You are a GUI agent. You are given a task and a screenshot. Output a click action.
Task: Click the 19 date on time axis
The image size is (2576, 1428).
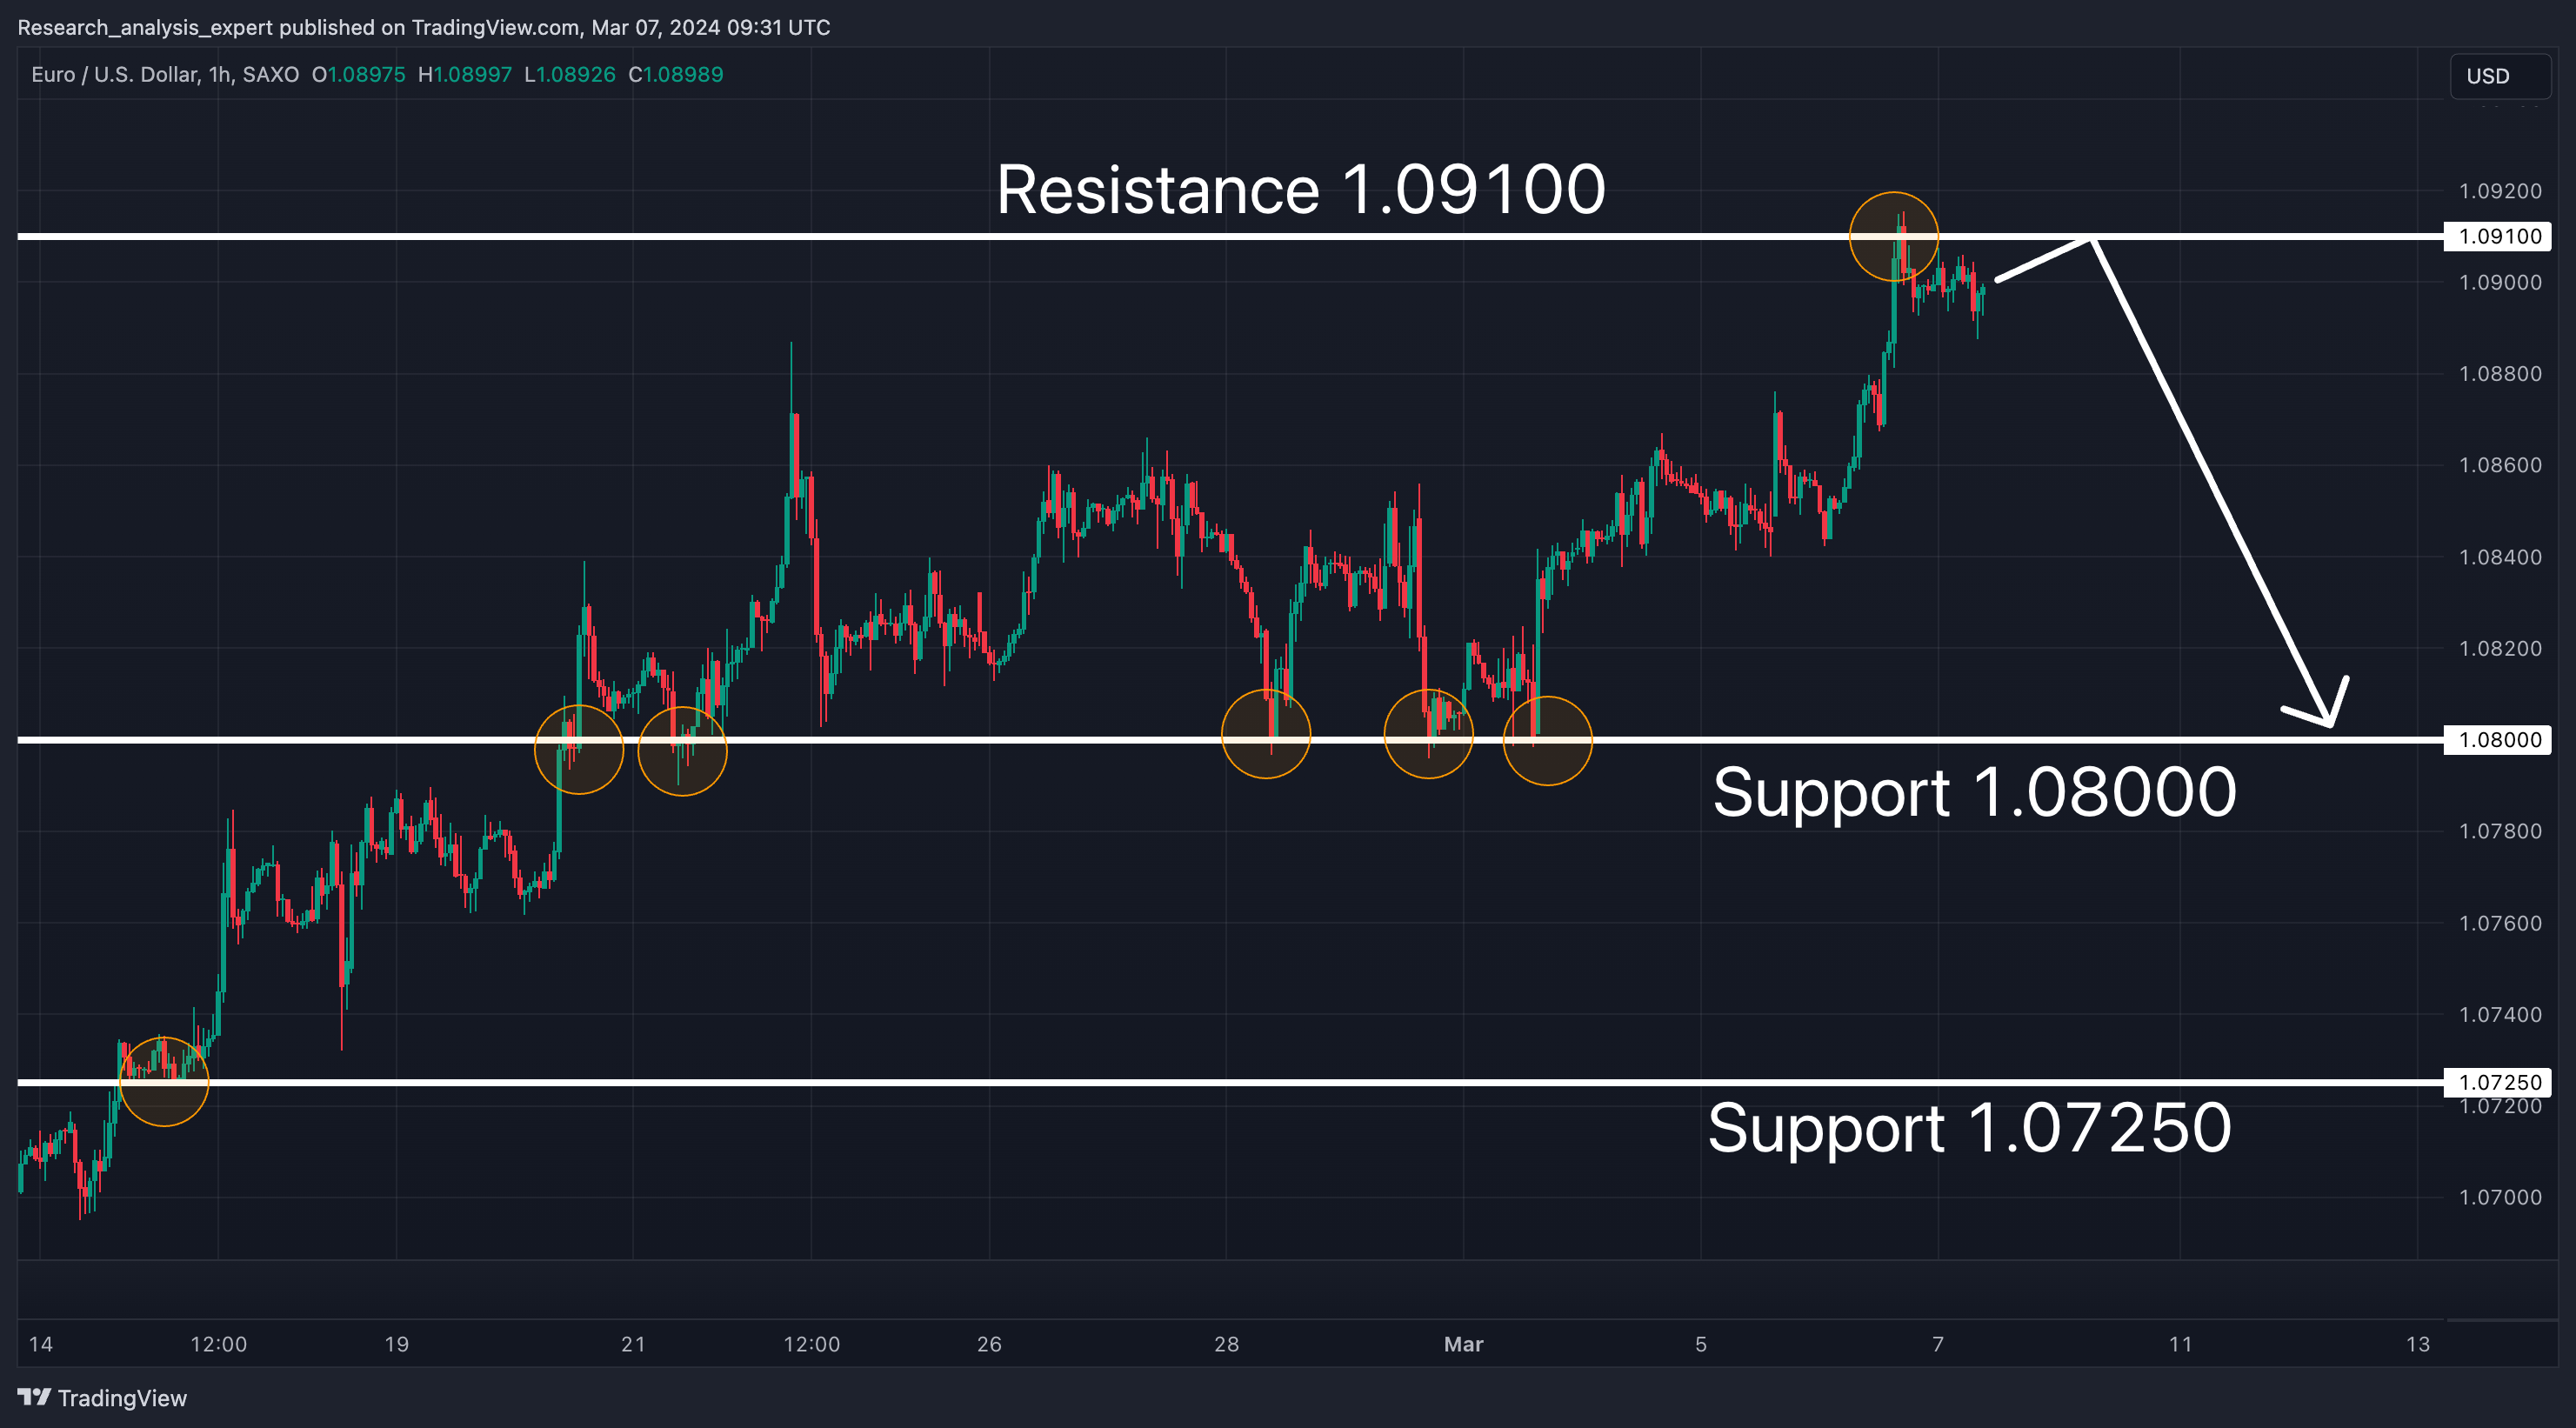pos(396,1344)
